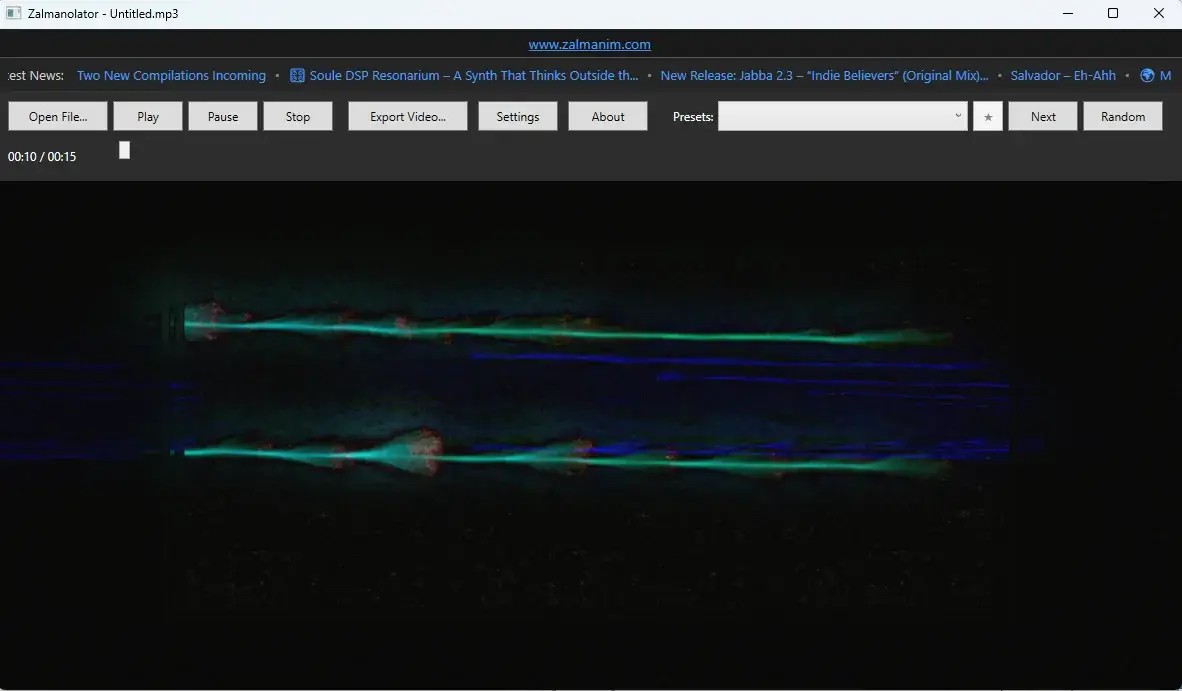Maximize the Zalmanolator window
1182x691 pixels.
point(1113,14)
